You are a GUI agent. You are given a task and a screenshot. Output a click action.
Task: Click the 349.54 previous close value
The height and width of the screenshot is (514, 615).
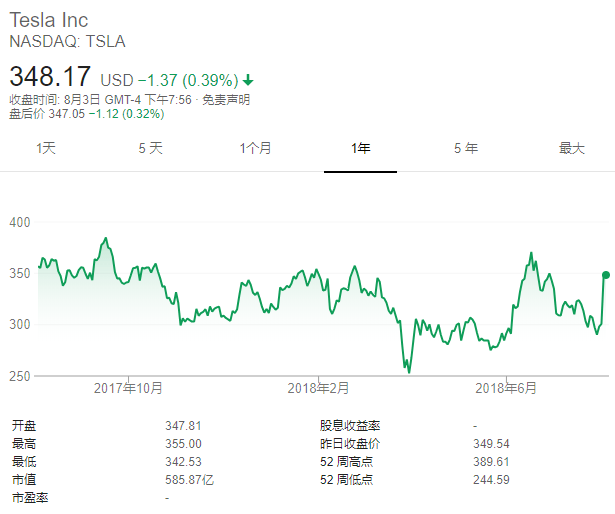point(491,444)
